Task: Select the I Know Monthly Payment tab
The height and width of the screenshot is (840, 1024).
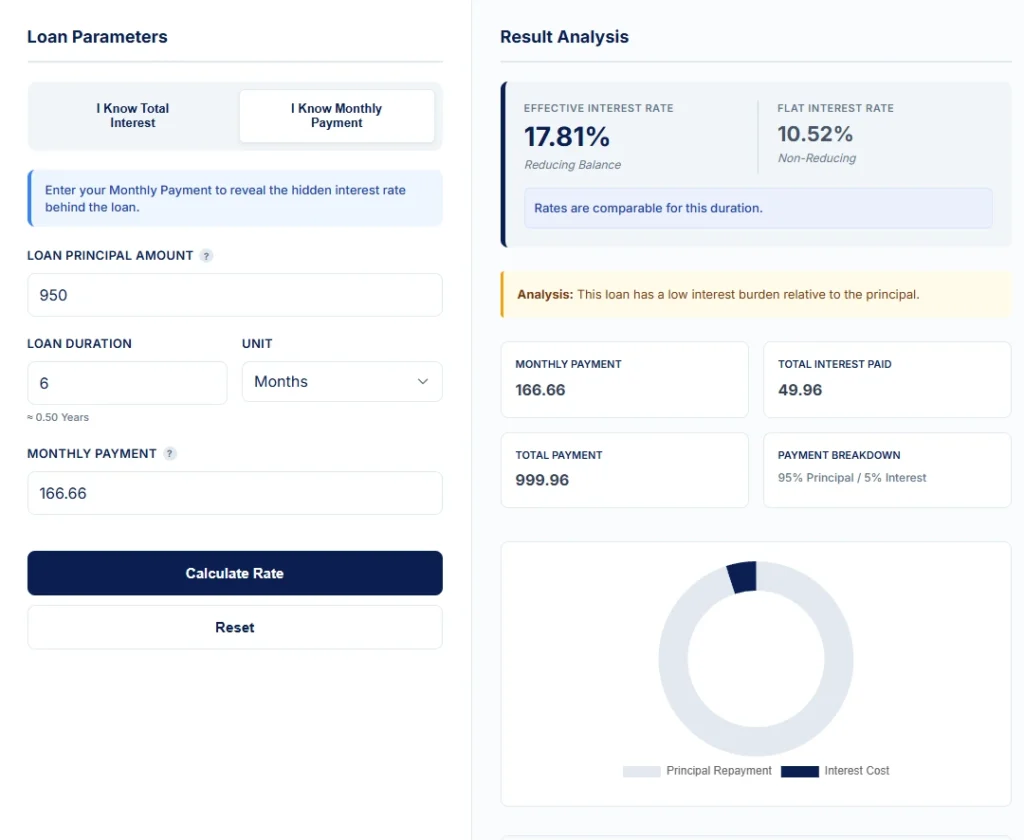Action: tap(336, 115)
